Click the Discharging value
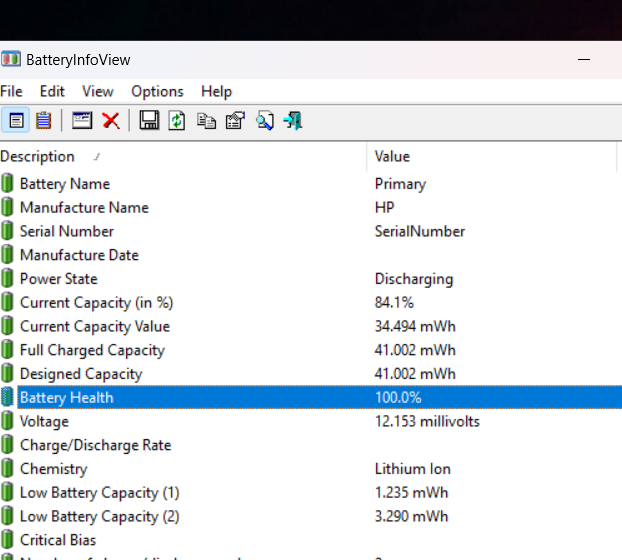This screenshot has width=622, height=560. [414, 279]
